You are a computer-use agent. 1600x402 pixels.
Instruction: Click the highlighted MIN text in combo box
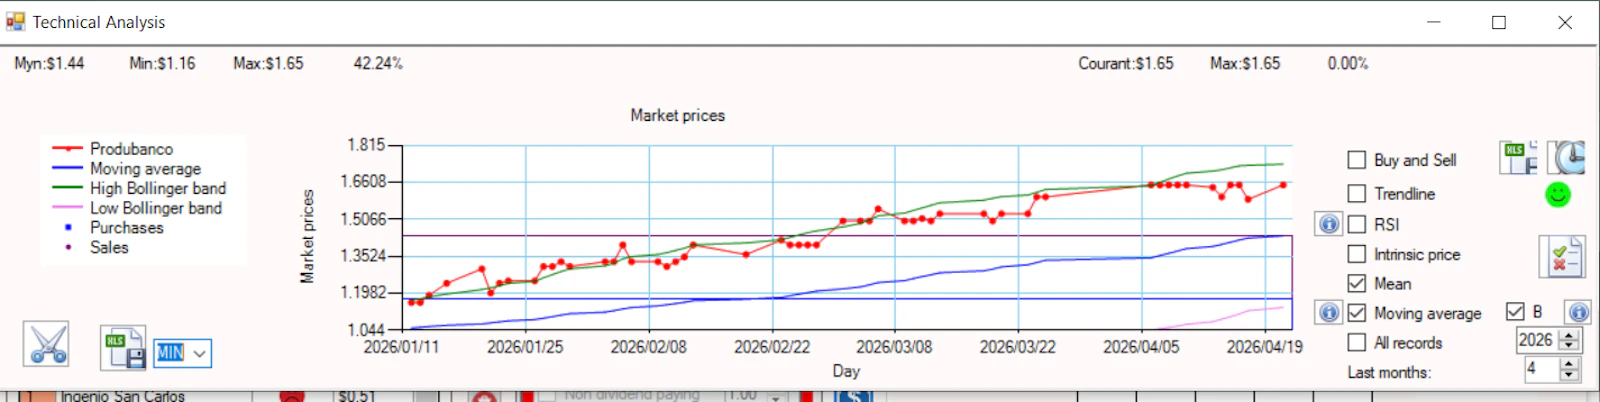point(170,353)
